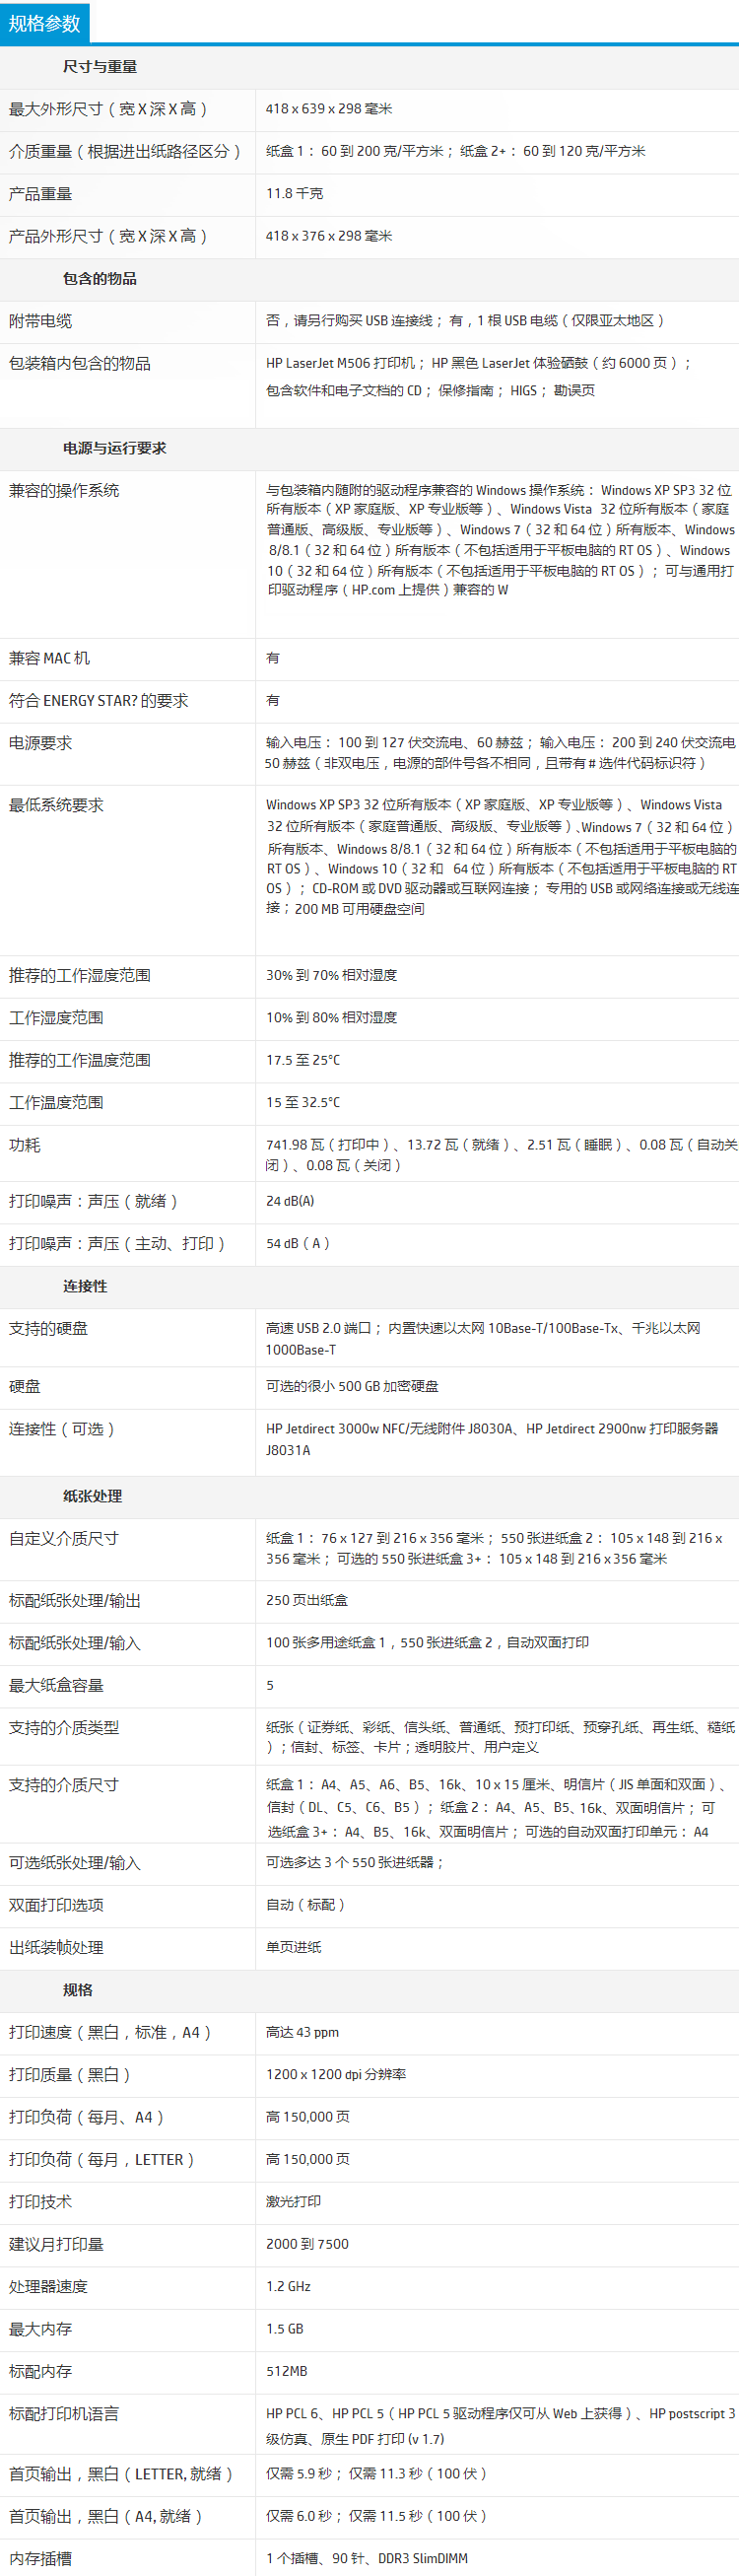
Task: Click the 首页输出，黑白（LETTER, 就绪）label
Action: pyautogui.click(x=122, y=2475)
